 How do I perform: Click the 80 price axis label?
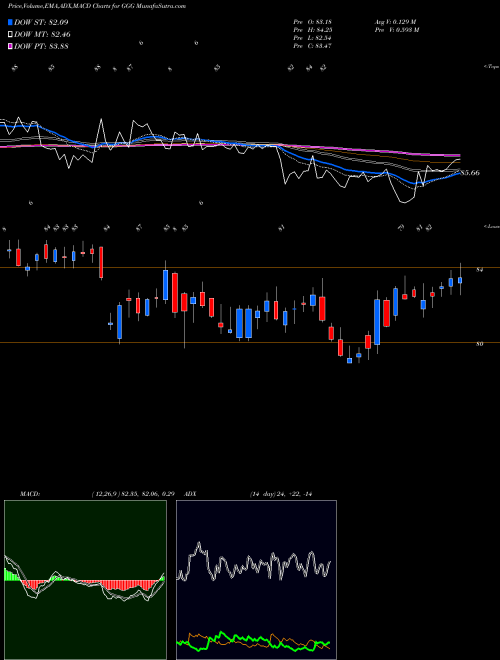[479, 344]
